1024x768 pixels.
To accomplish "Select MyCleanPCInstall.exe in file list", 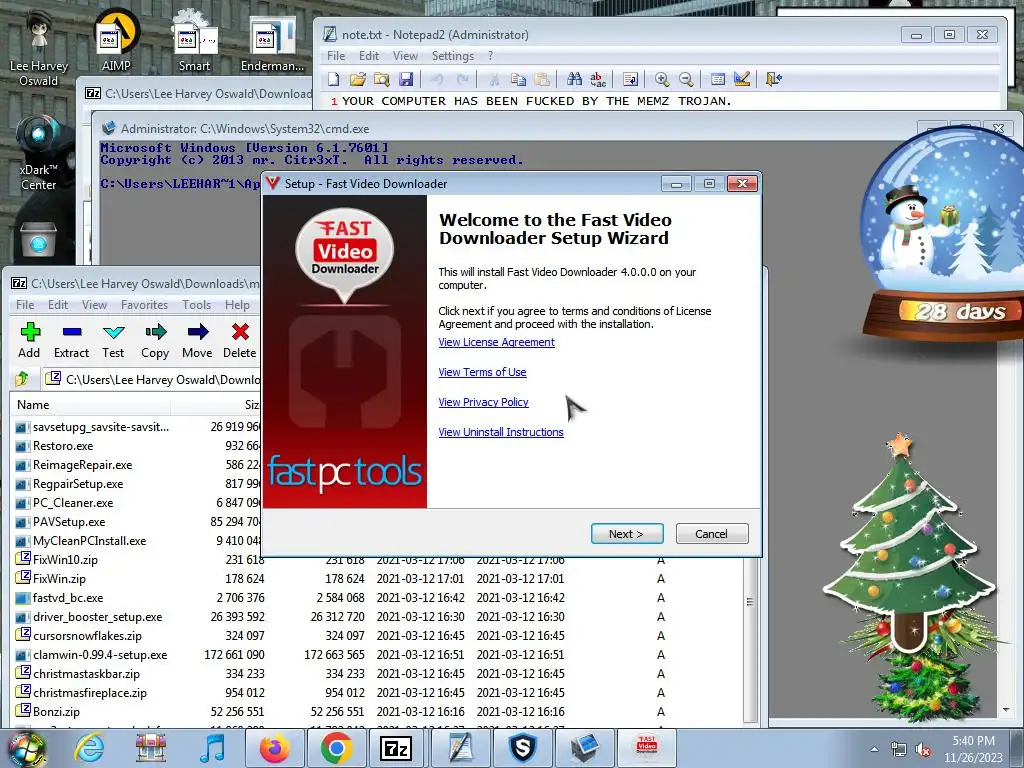I will coord(89,541).
